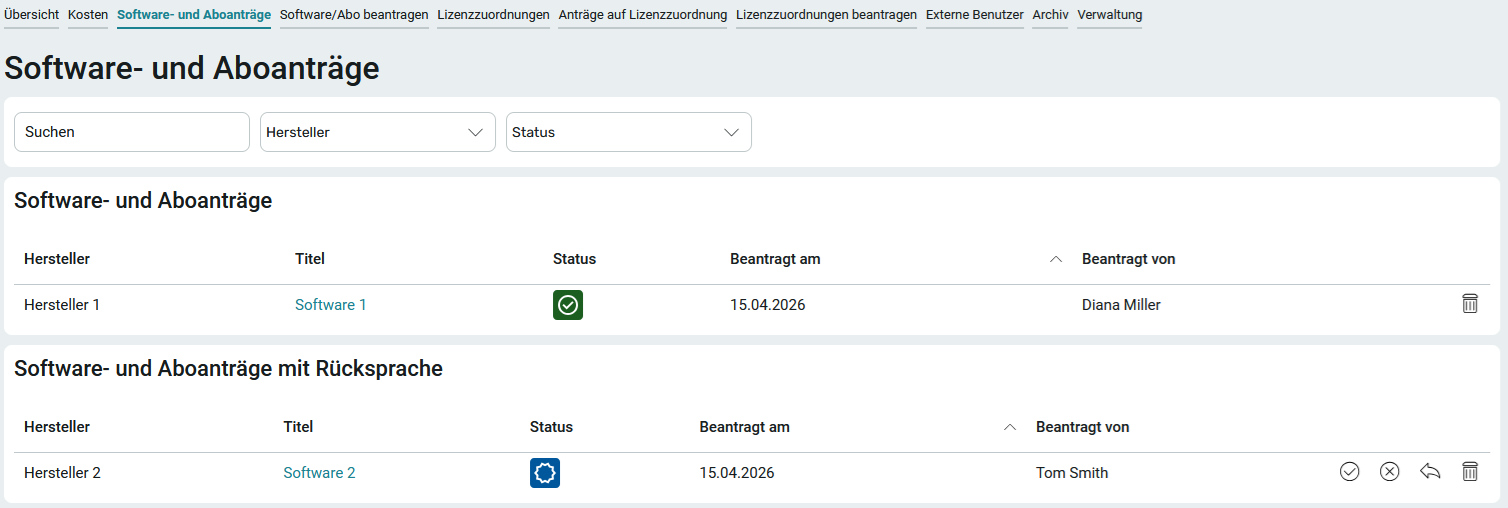Screen dimensions: 1508x508
Task: Reject the Software 2 request with X icon
Action: (x=1389, y=472)
